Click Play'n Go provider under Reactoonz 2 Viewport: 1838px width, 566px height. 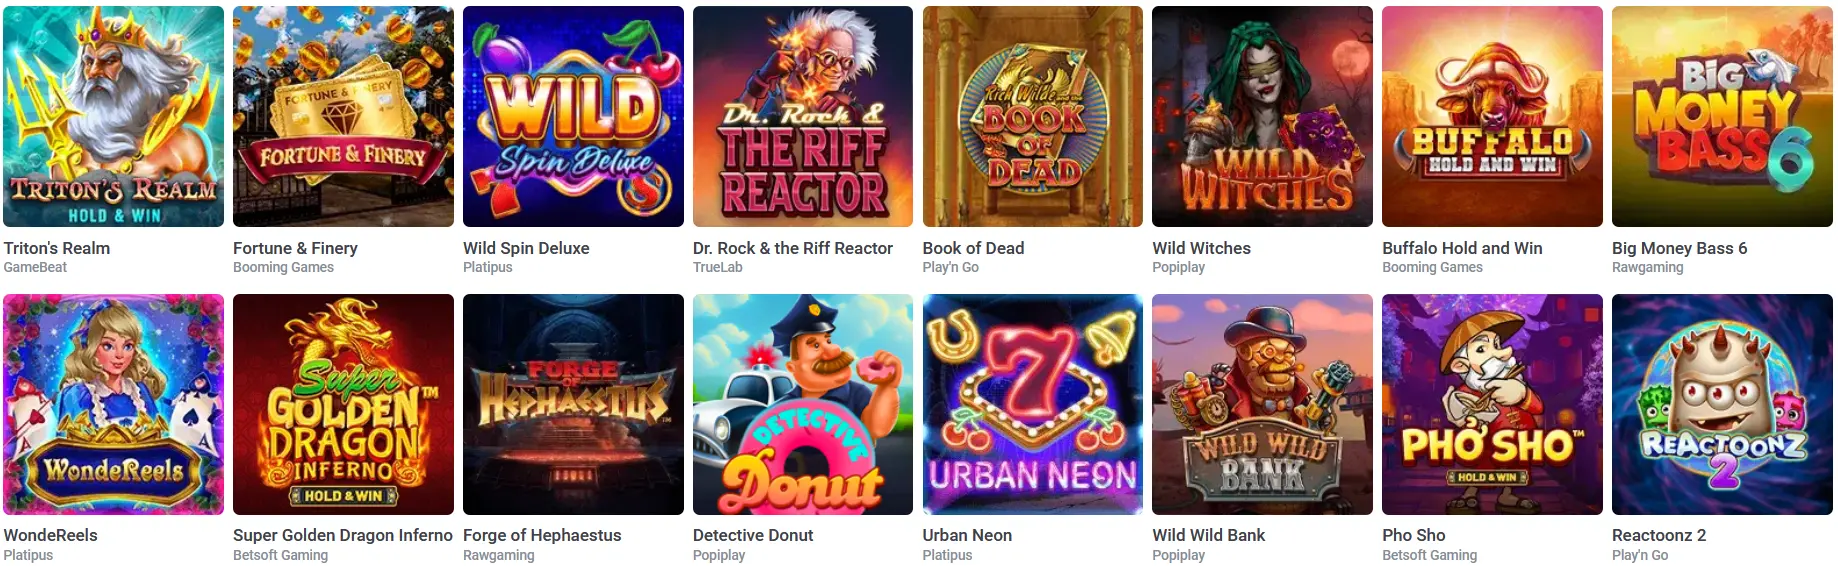(1640, 555)
